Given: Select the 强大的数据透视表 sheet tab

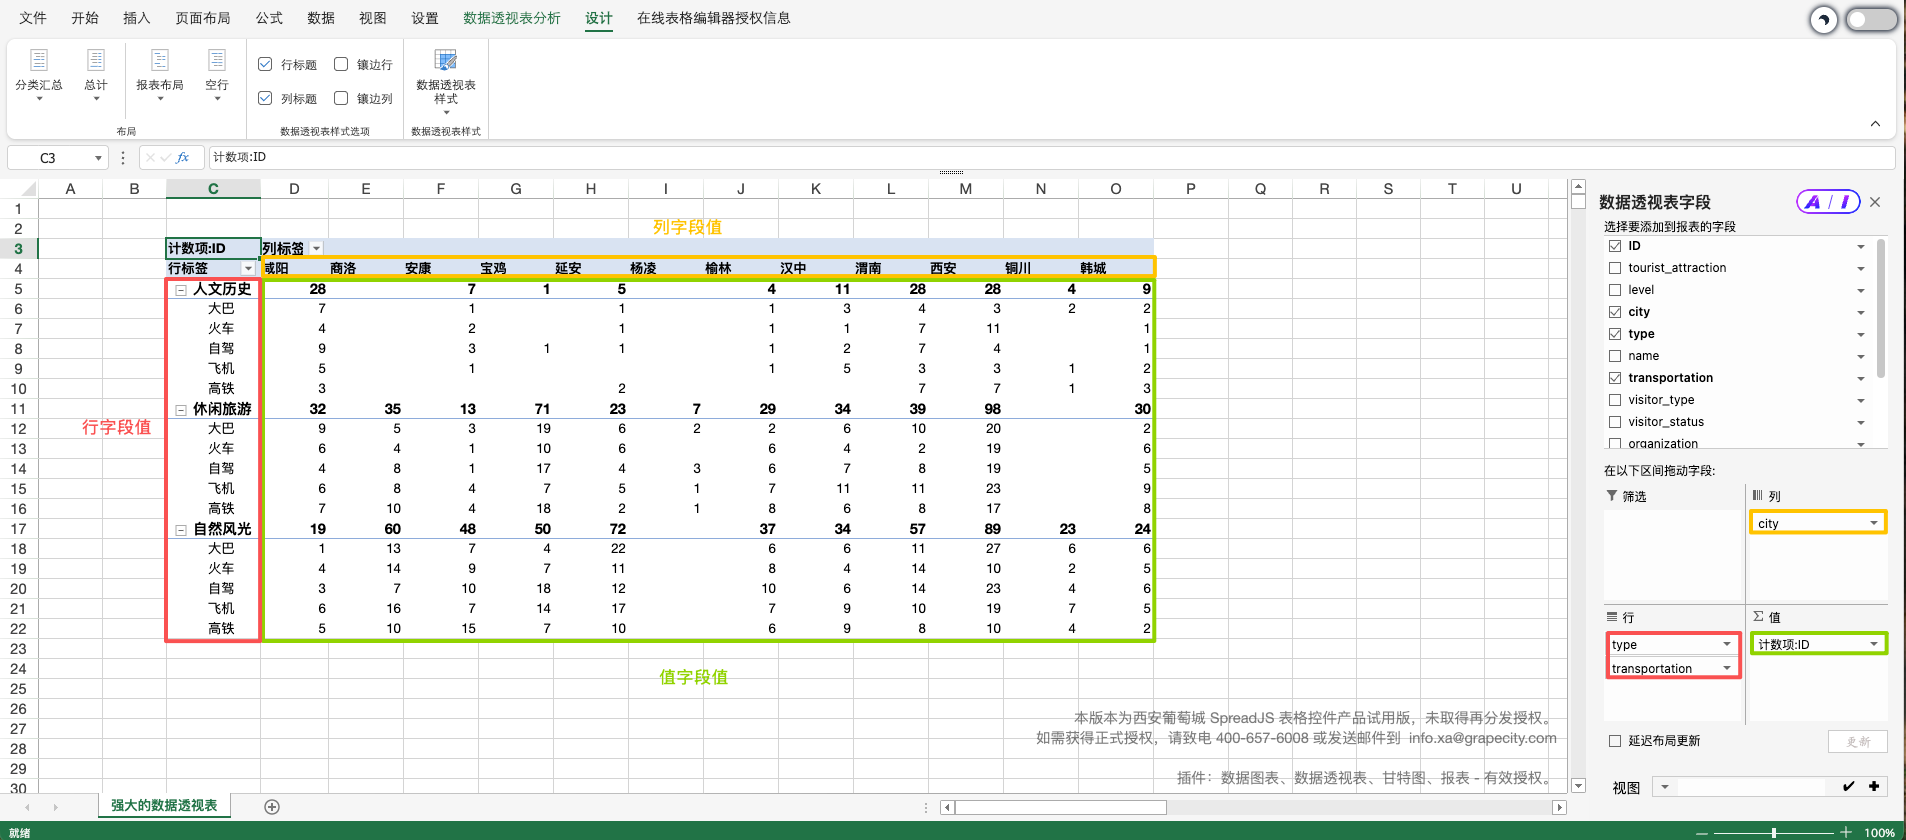Looking at the screenshot, I should click(164, 806).
